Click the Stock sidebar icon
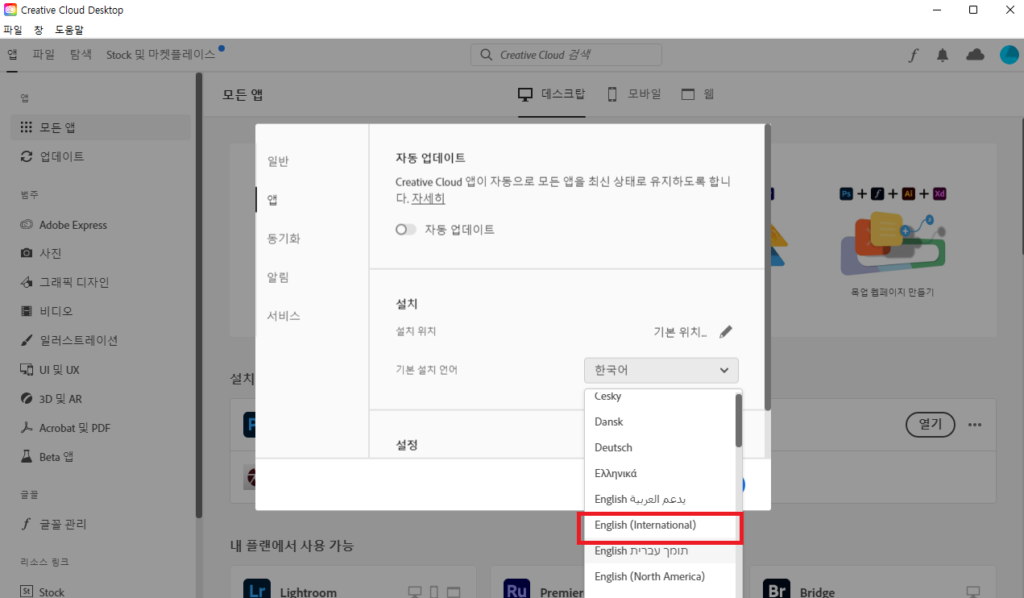1024x598 pixels. 26,591
